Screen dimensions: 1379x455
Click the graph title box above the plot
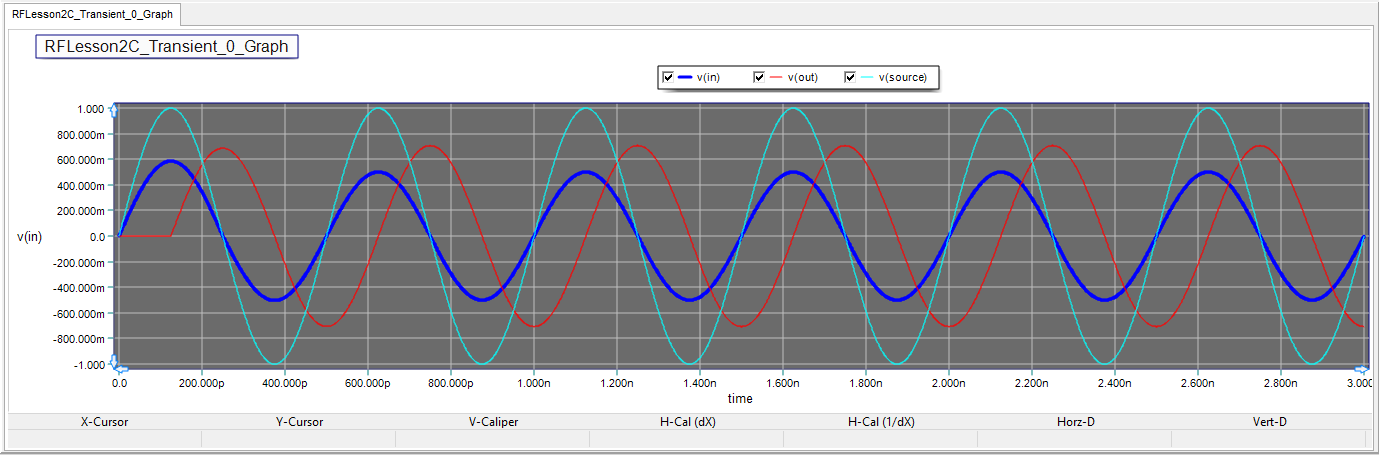[x=167, y=47]
